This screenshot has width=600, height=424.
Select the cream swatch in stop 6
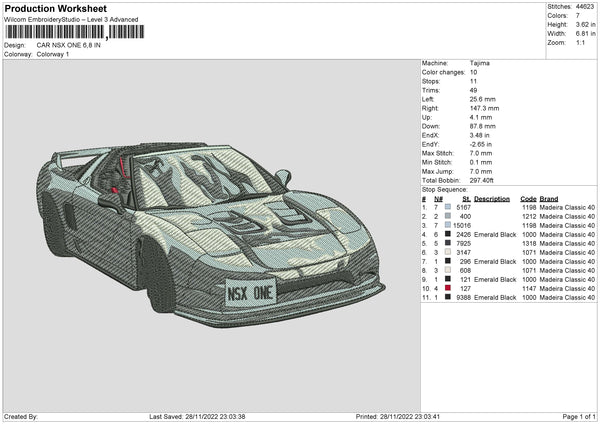(x=447, y=252)
